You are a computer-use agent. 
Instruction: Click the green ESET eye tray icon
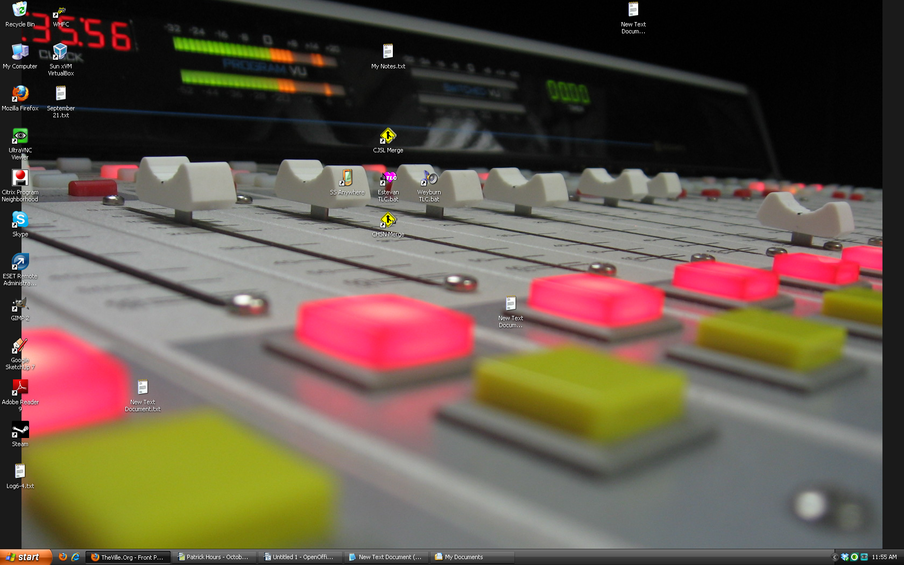click(854, 557)
